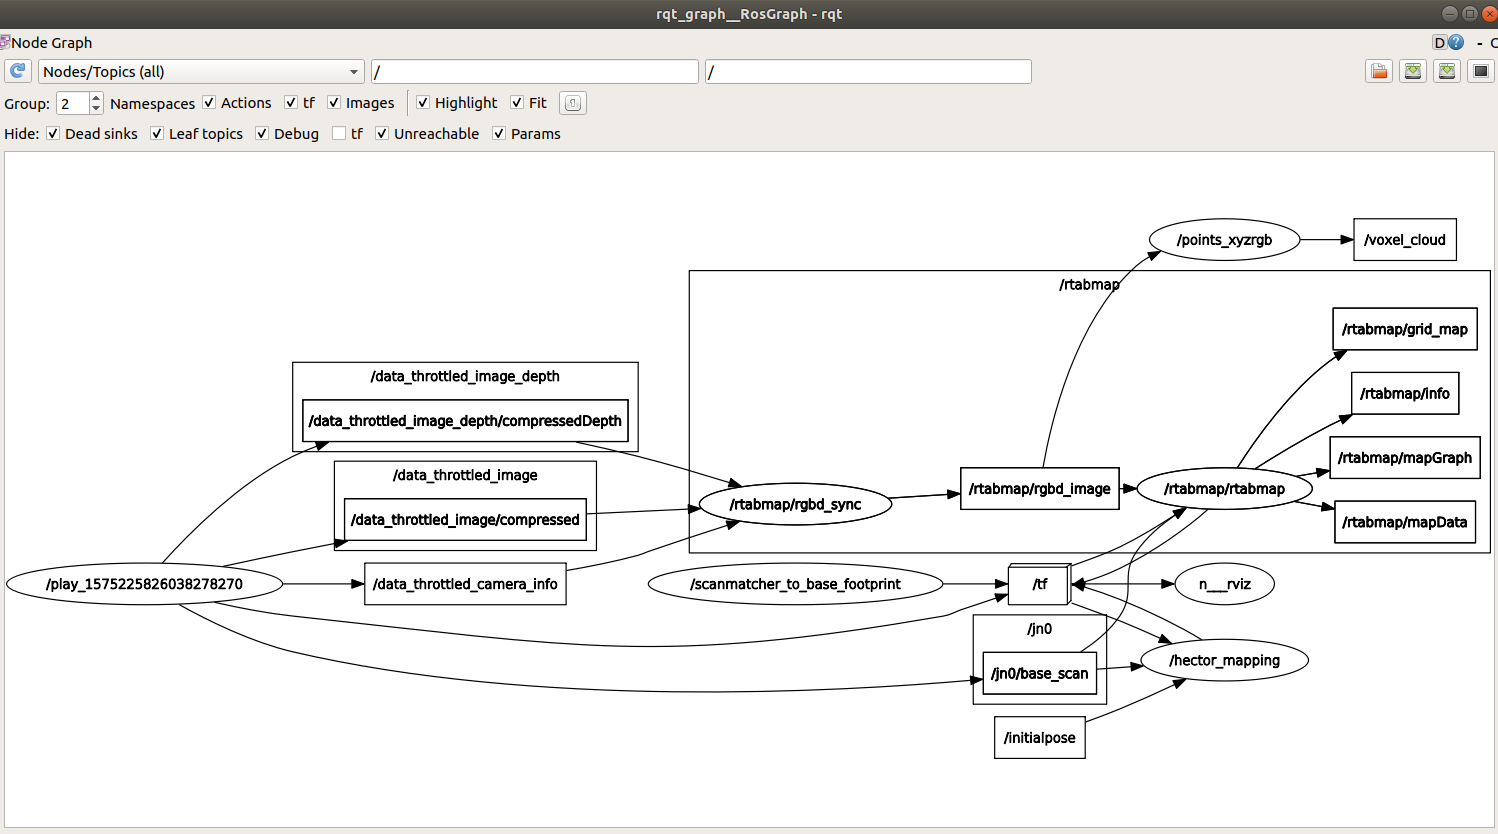Save graph as SVG icon

(x=1447, y=71)
